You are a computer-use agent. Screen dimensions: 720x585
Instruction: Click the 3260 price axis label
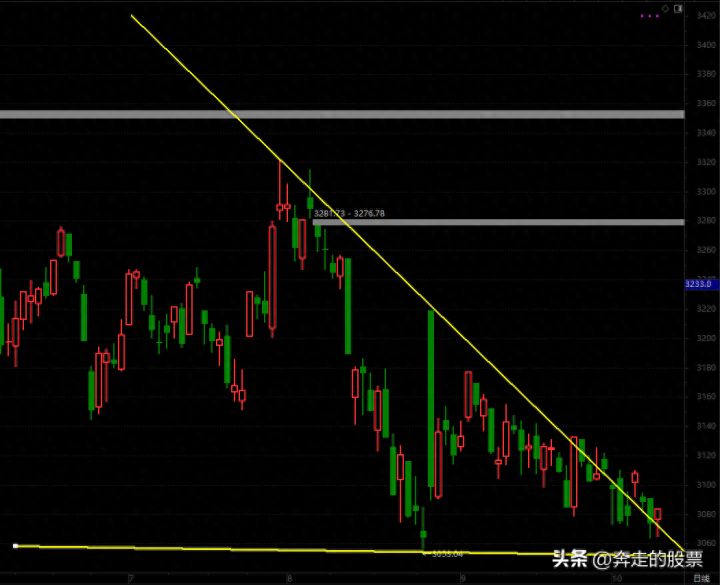click(706, 250)
